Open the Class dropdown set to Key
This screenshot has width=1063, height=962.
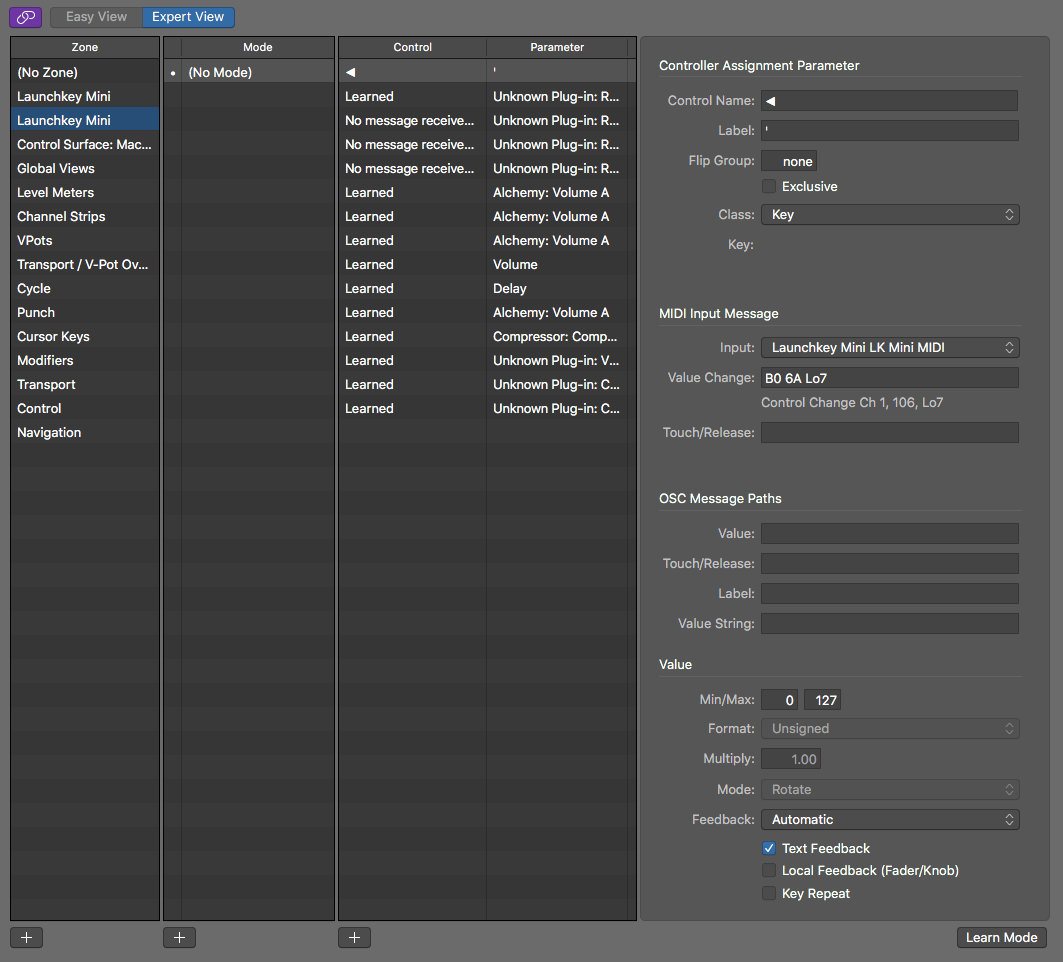pyautogui.click(x=889, y=215)
